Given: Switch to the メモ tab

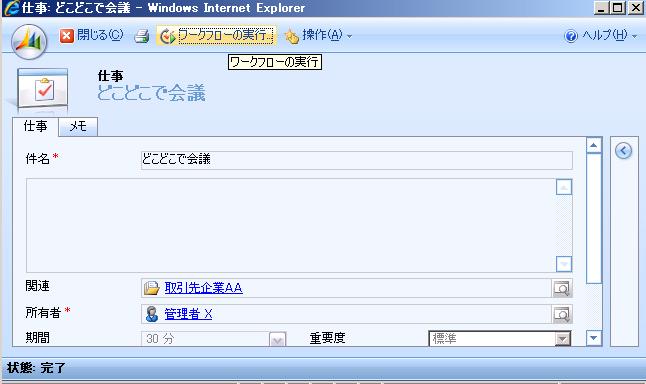Looking at the screenshot, I should [78, 126].
